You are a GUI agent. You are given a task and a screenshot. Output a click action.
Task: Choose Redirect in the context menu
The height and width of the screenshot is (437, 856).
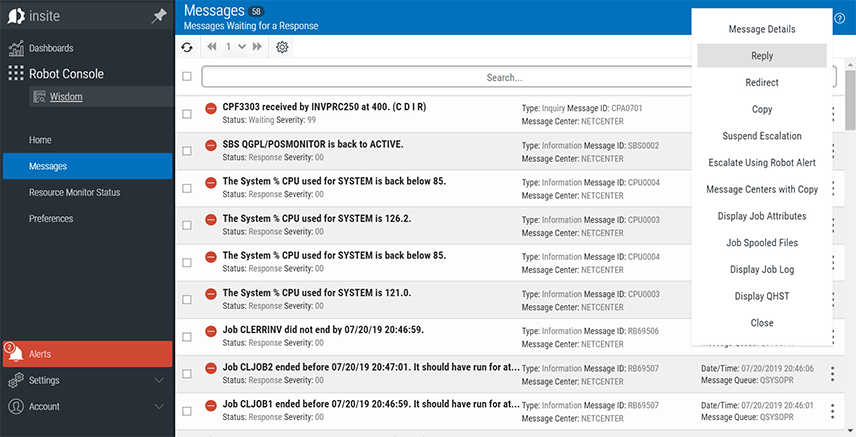762,82
